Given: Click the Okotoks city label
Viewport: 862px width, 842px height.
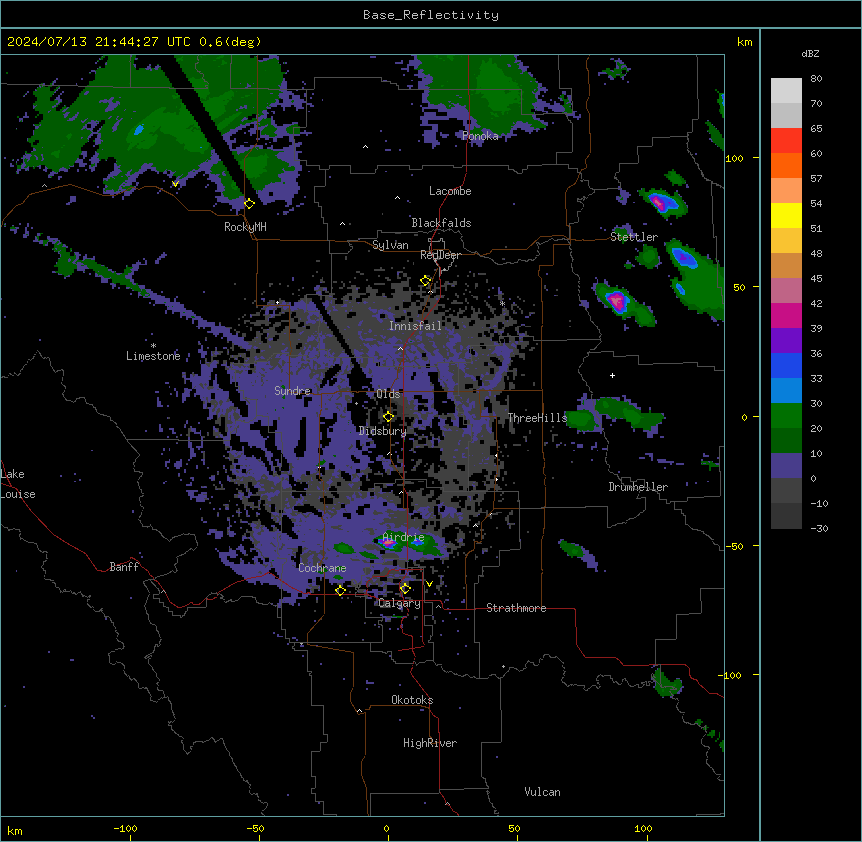Looking at the screenshot, I should [x=412, y=700].
